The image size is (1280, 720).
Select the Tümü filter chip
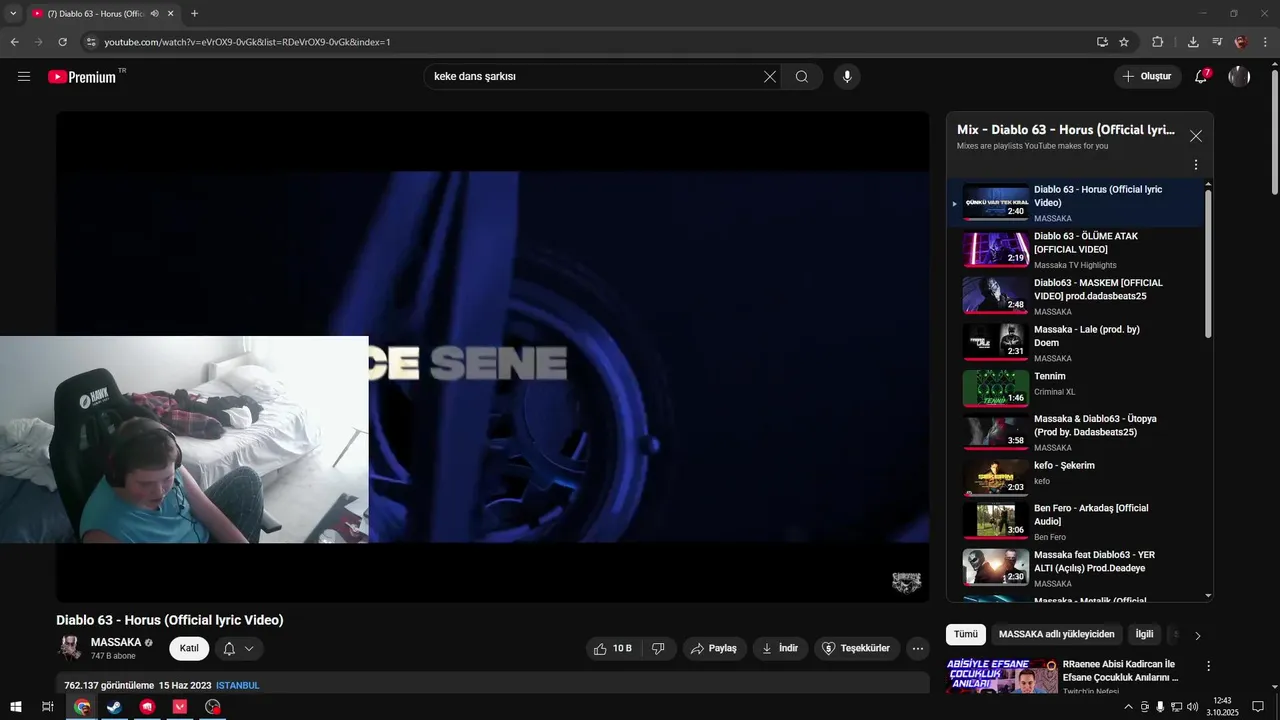966,634
